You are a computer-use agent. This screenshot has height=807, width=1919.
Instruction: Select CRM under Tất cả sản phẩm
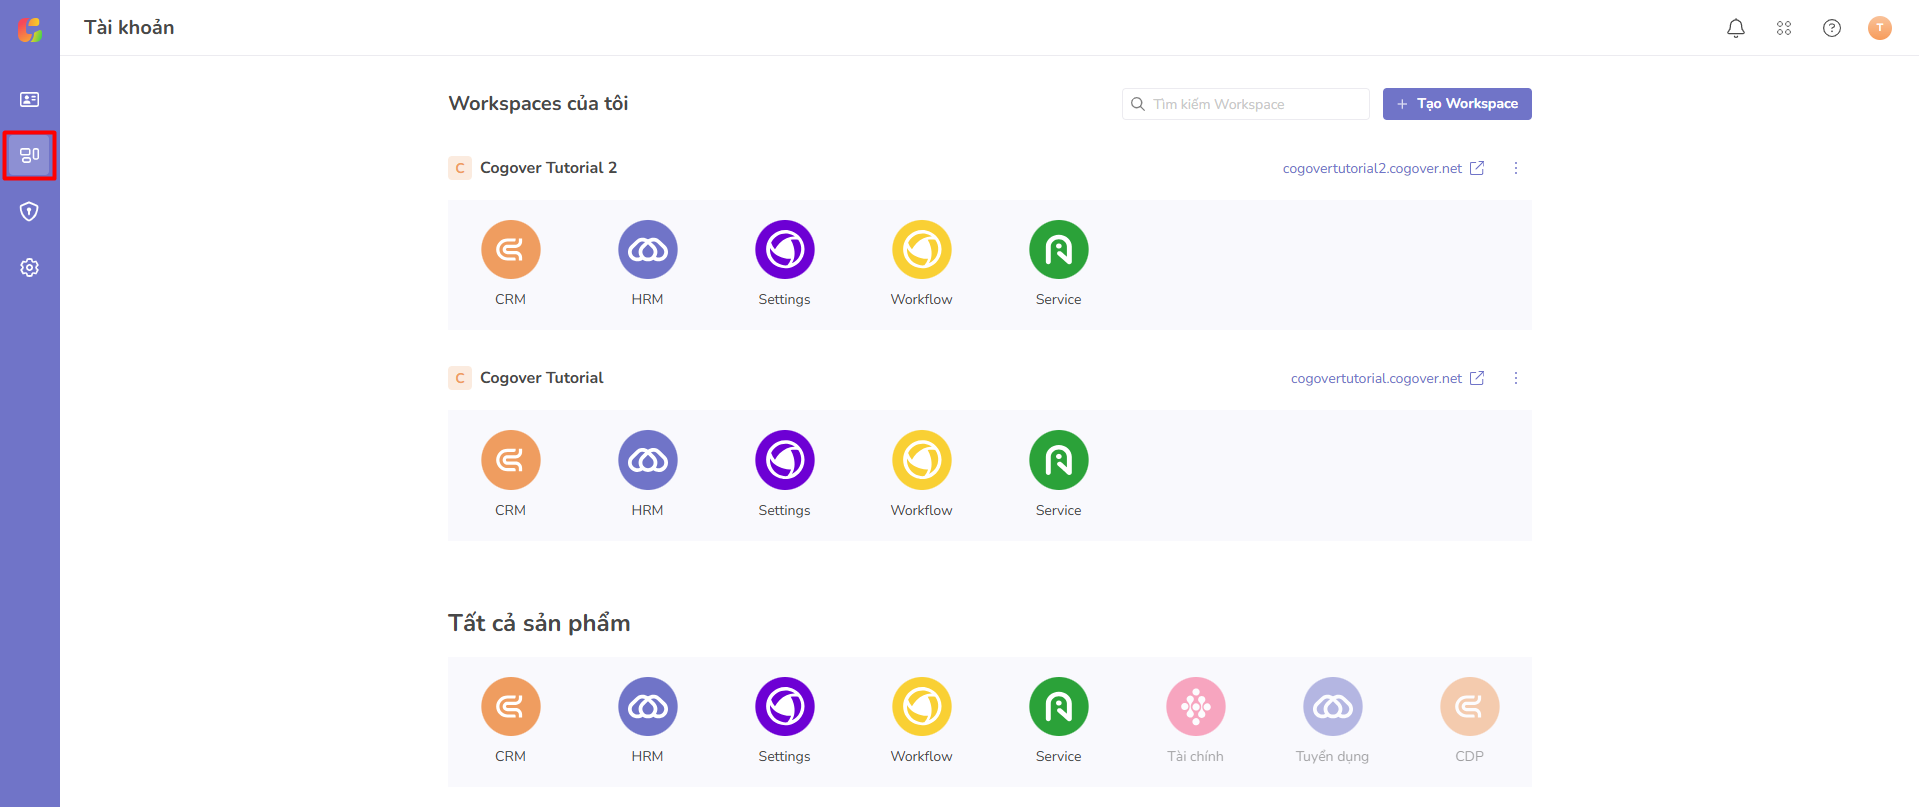511,707
